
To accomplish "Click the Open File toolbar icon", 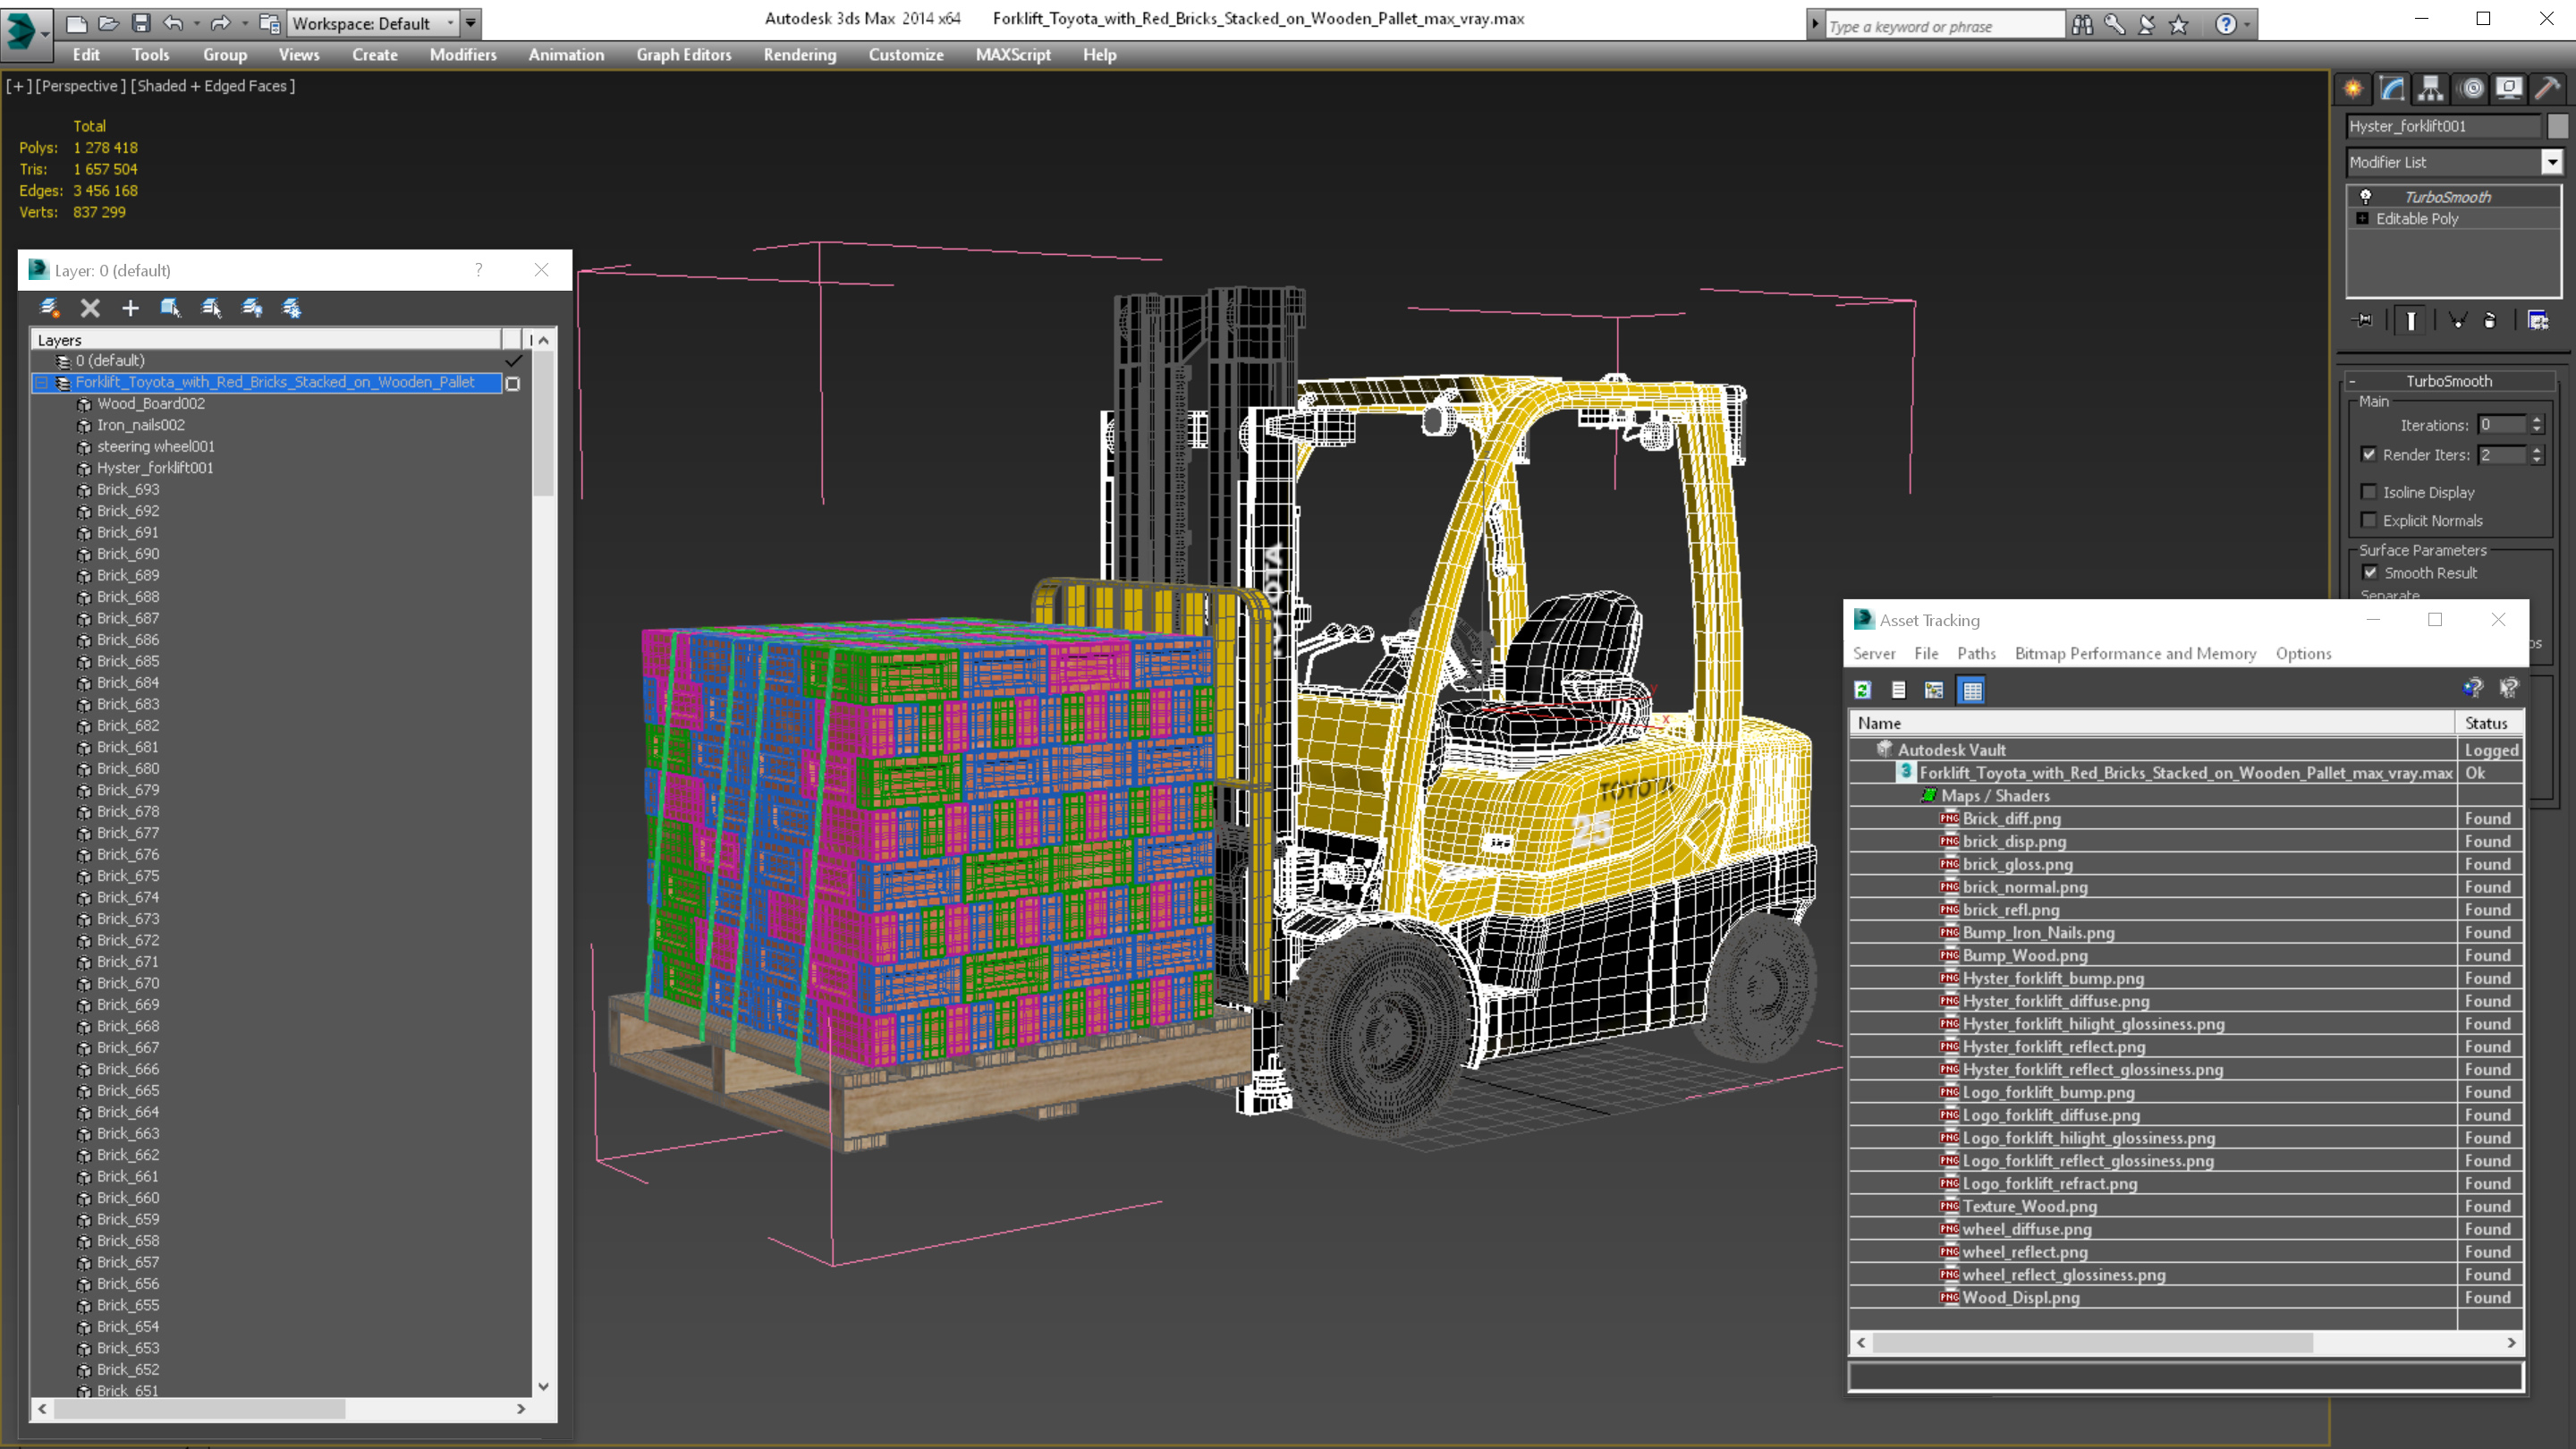I will pyautogui.click(x=108, y=23).
